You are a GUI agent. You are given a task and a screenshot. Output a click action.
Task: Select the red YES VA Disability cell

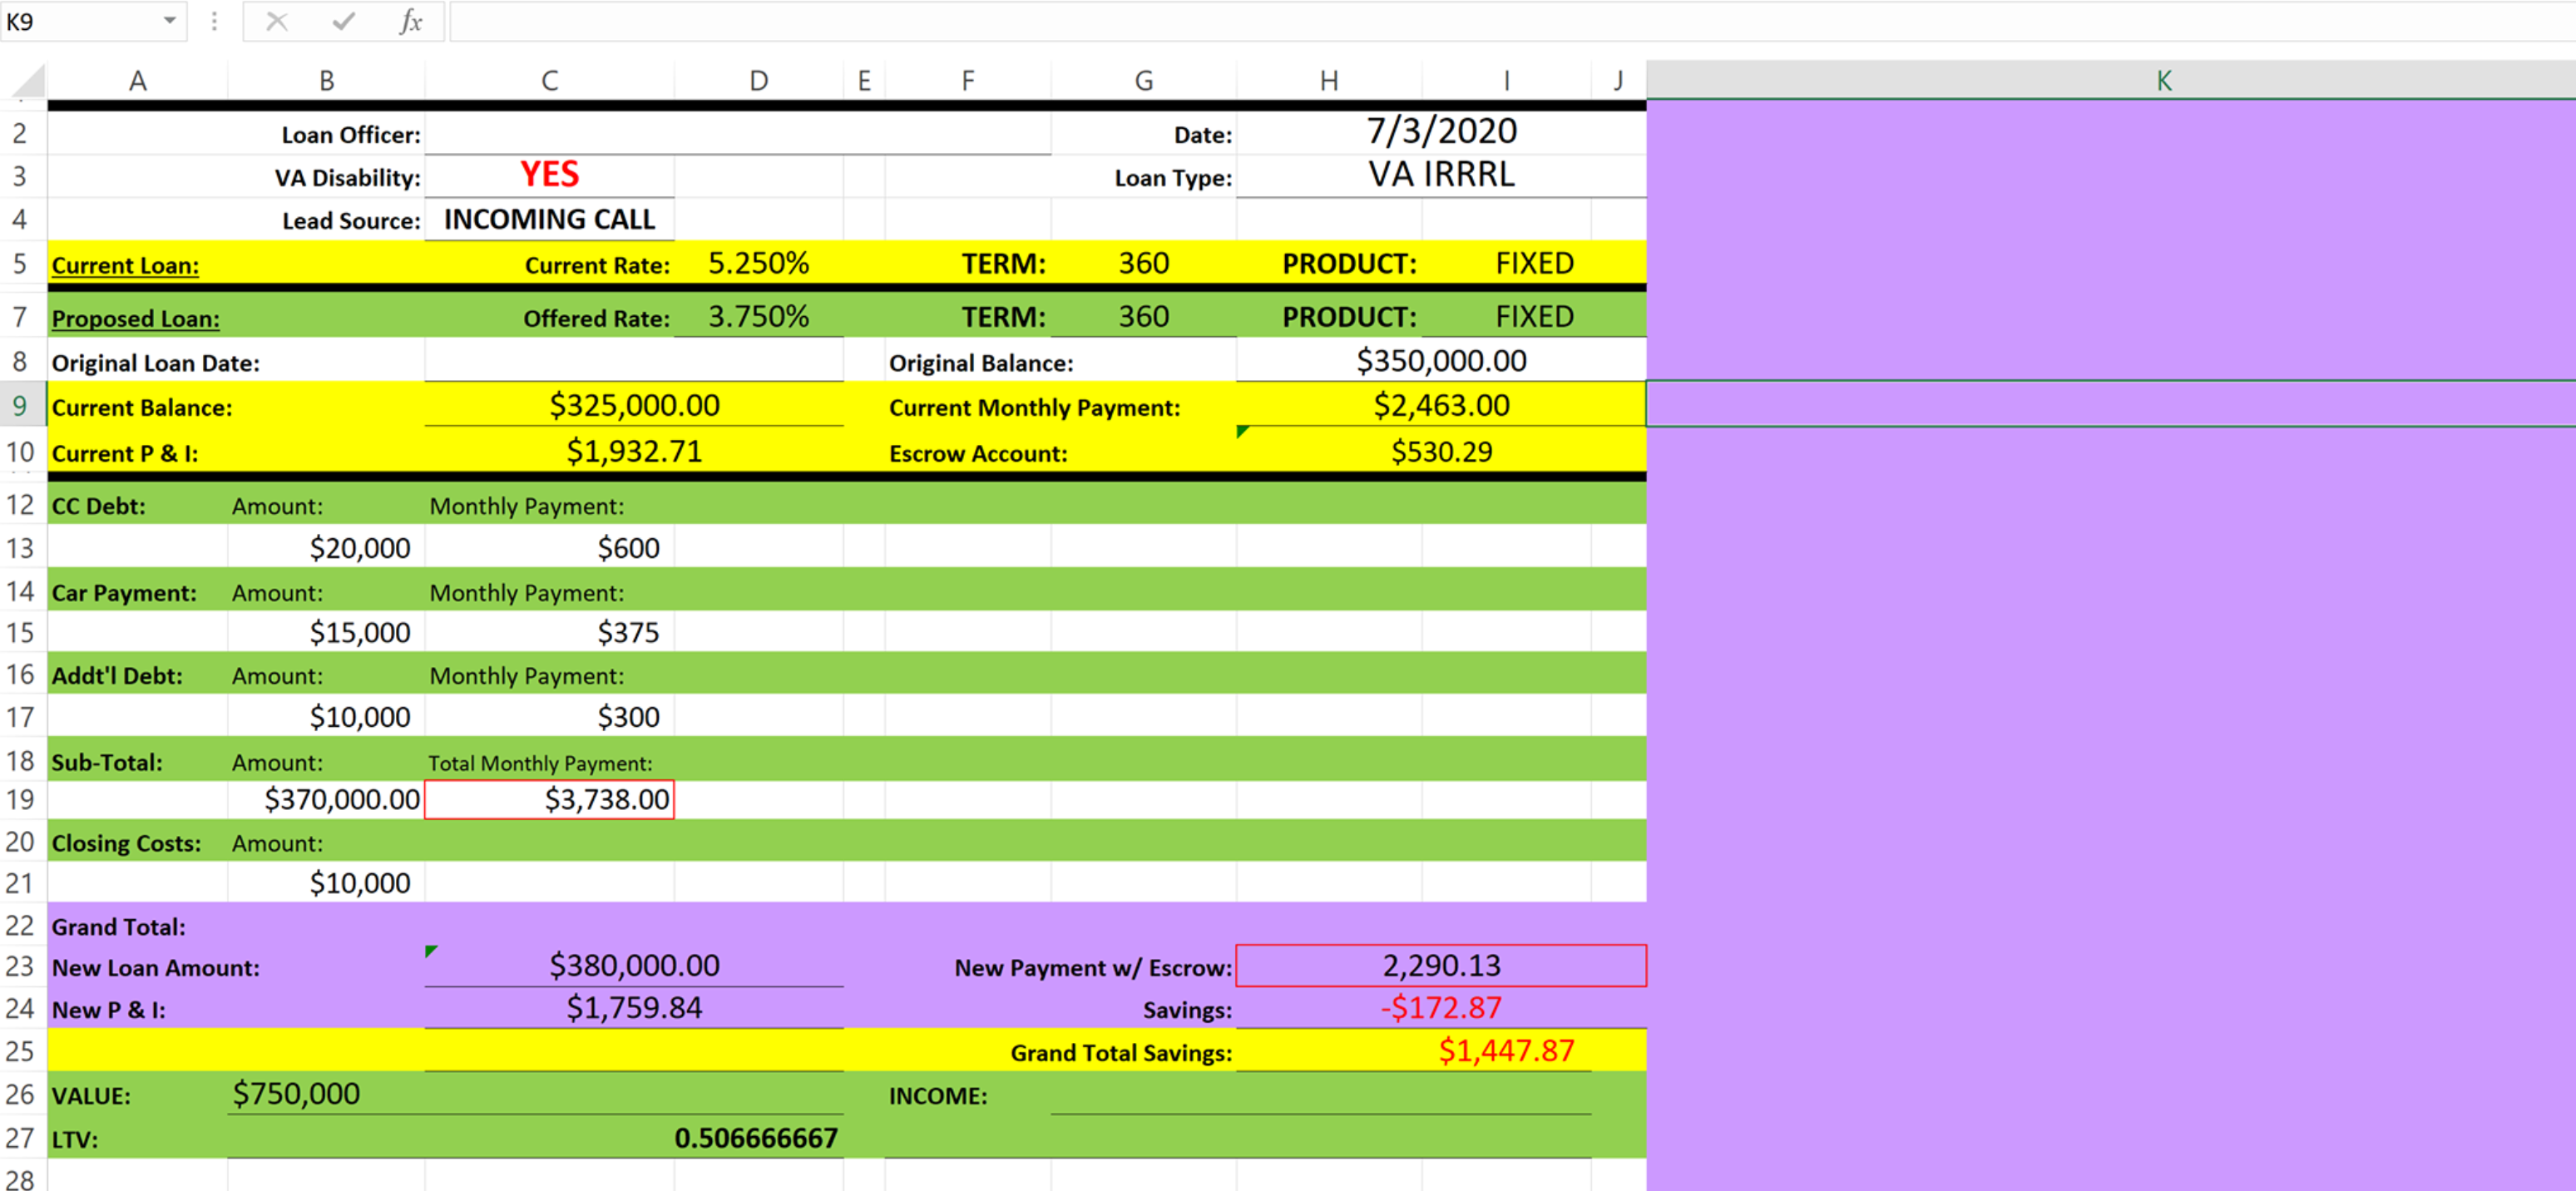click(x=549, y=175)
